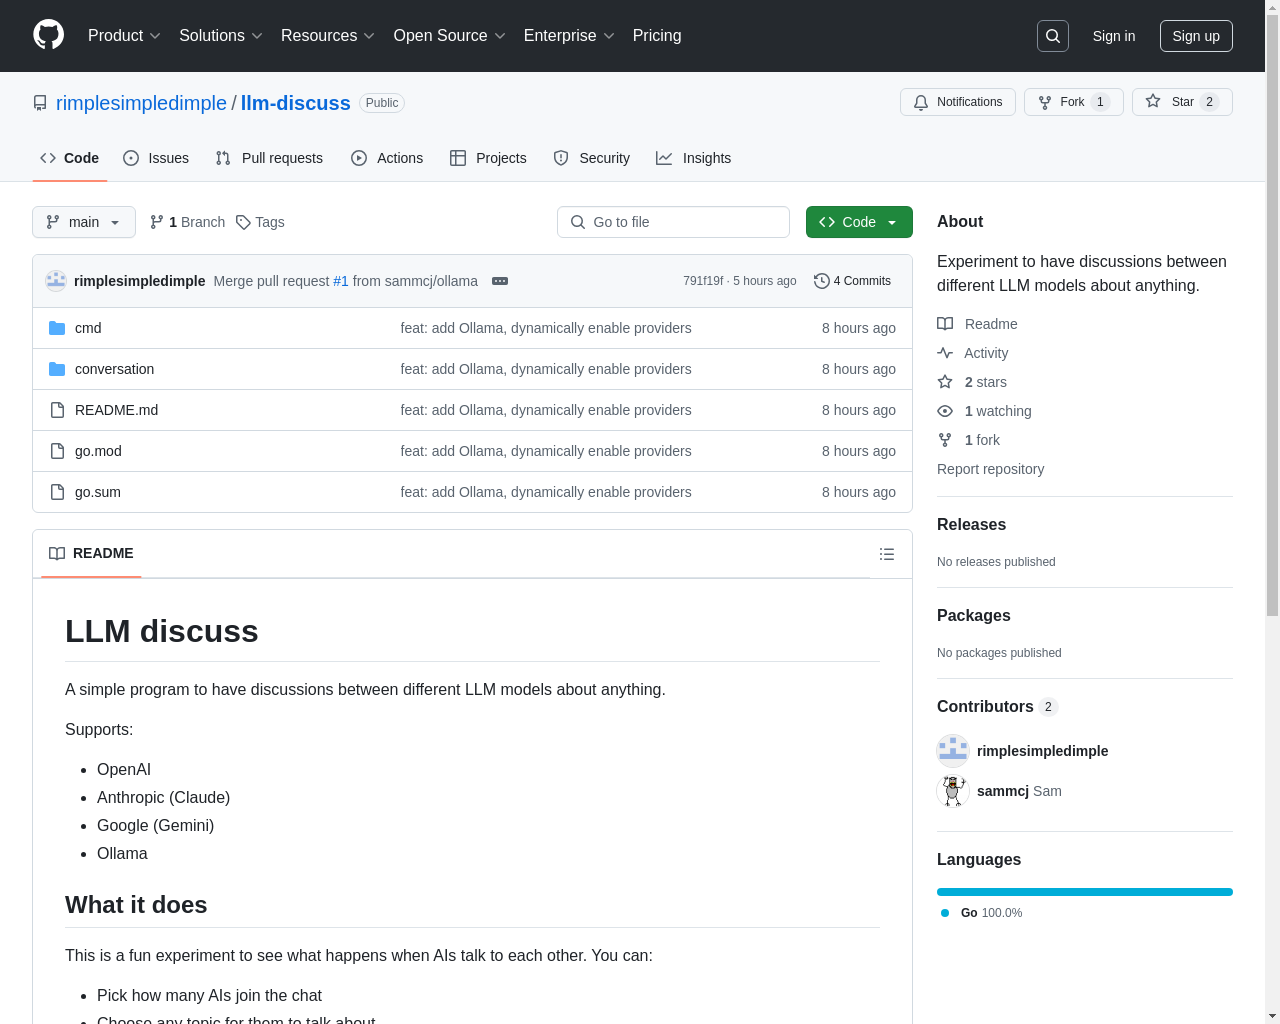
Task: Click the GitHub logo icon
Action: pos(49,35)
